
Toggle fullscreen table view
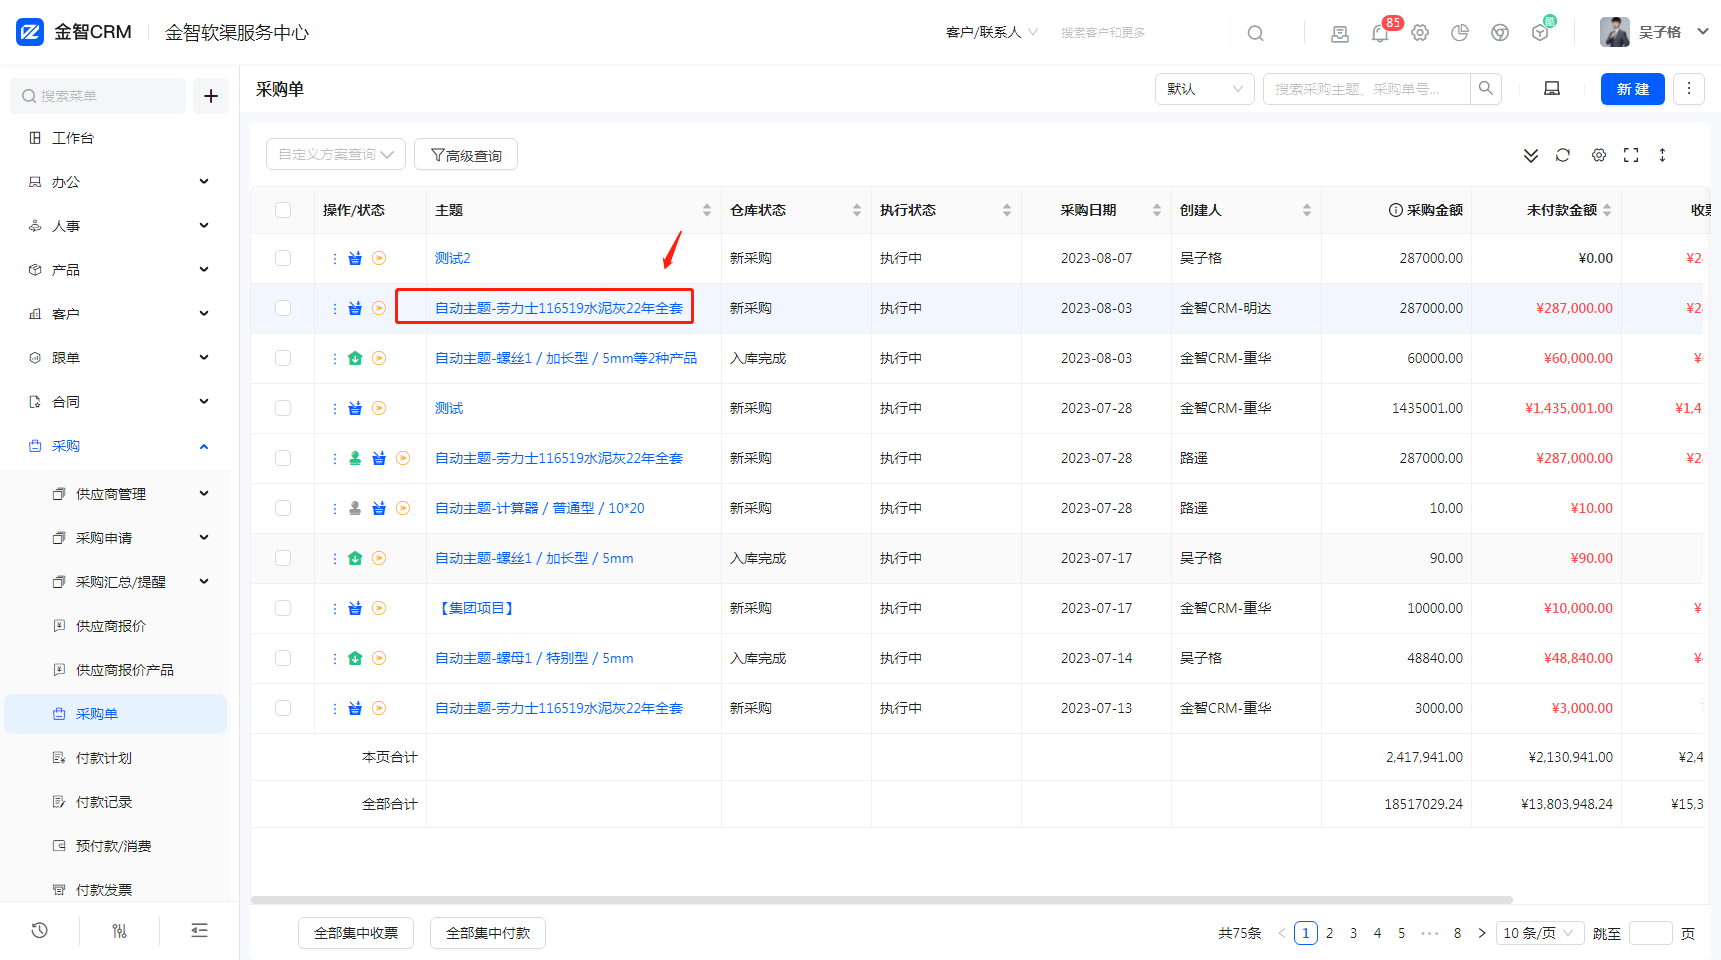click(1631, 155)
